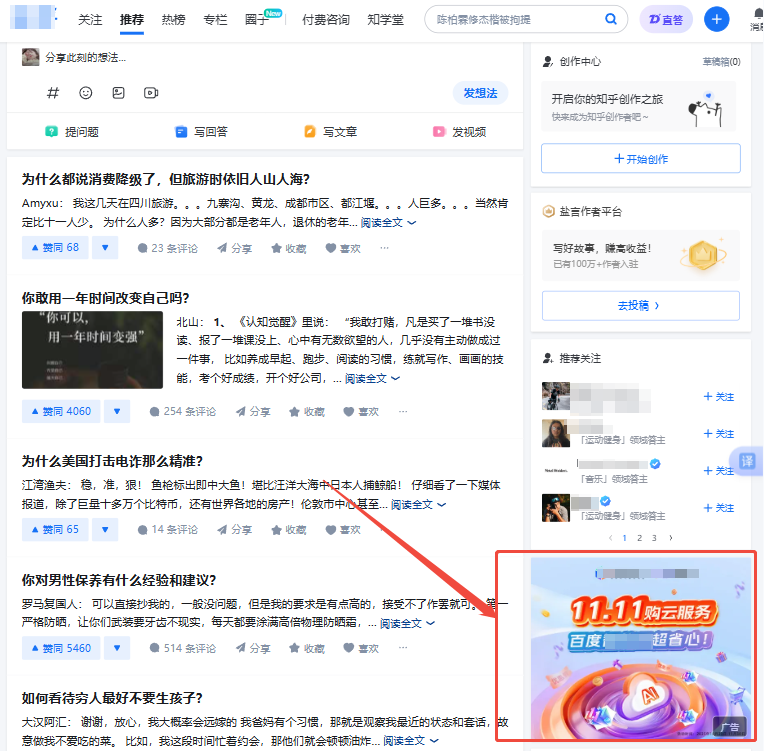Viewport: 764px width, 751px height.
Task: Like 喜欢 the 改变自己 post
Action: pyautogui.click(x=361, y=412)
